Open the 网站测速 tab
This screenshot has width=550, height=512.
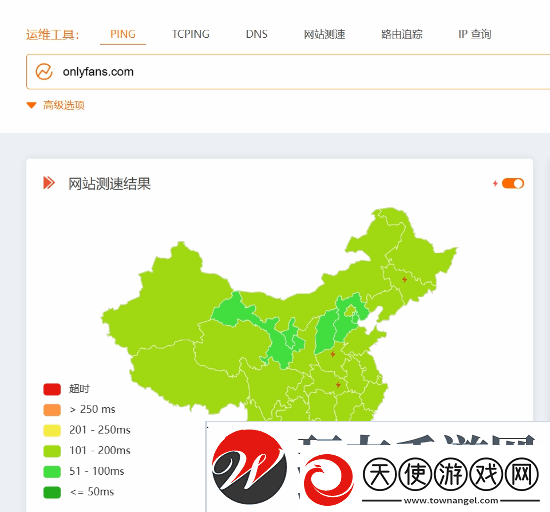click(324, 34)
